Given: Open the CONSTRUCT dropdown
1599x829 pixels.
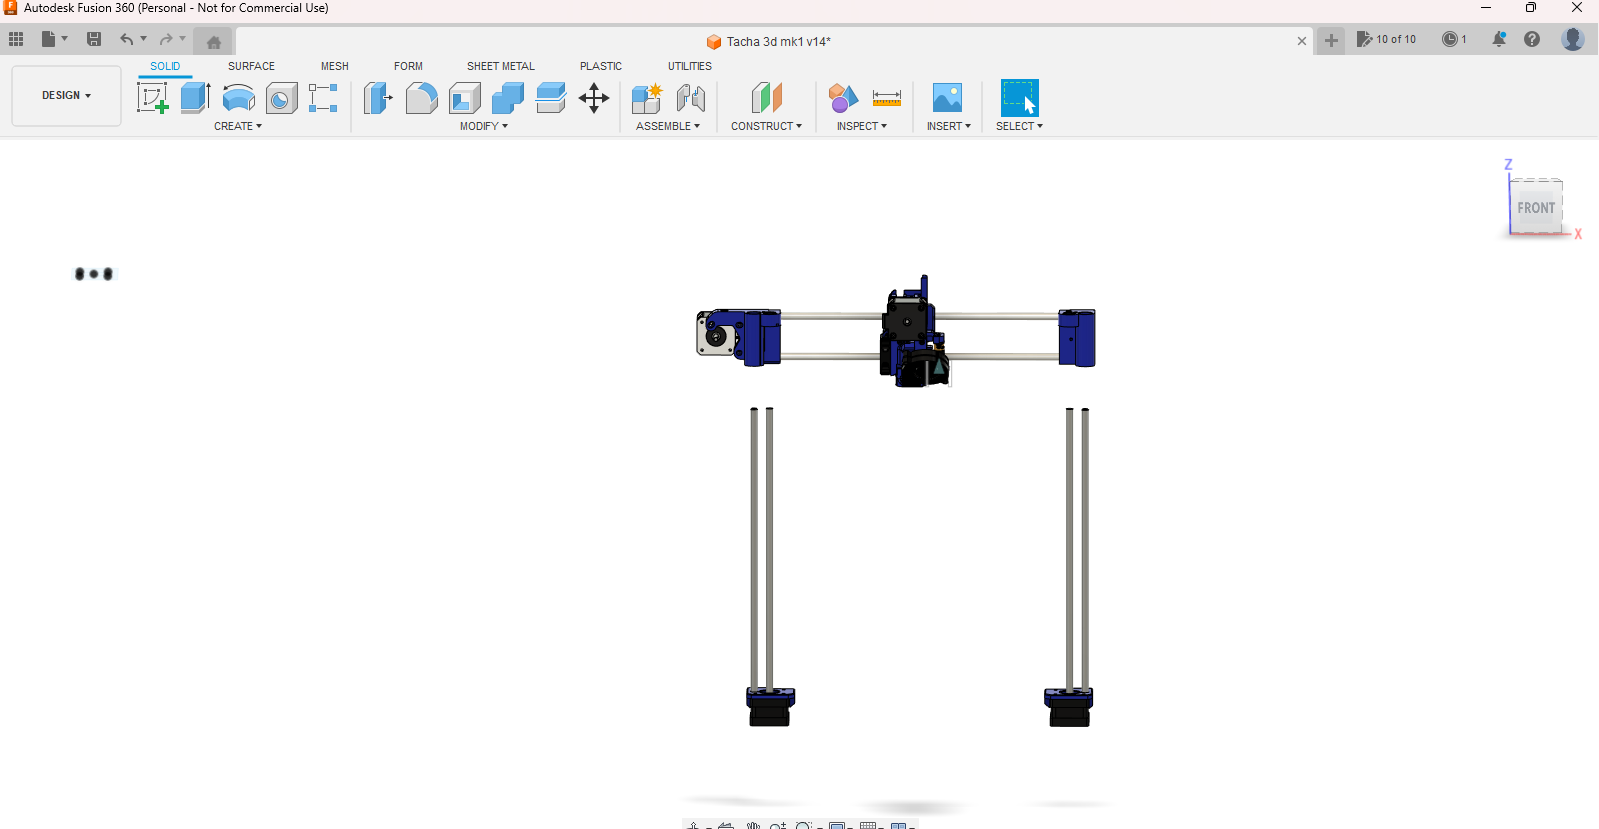Looking at the screenshot, I should pos(766,127).
